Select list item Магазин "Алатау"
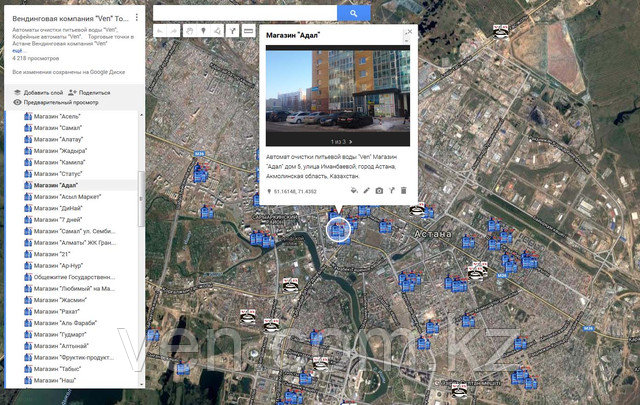The height and width of the screenshot is (405, 640). [58, 139]
